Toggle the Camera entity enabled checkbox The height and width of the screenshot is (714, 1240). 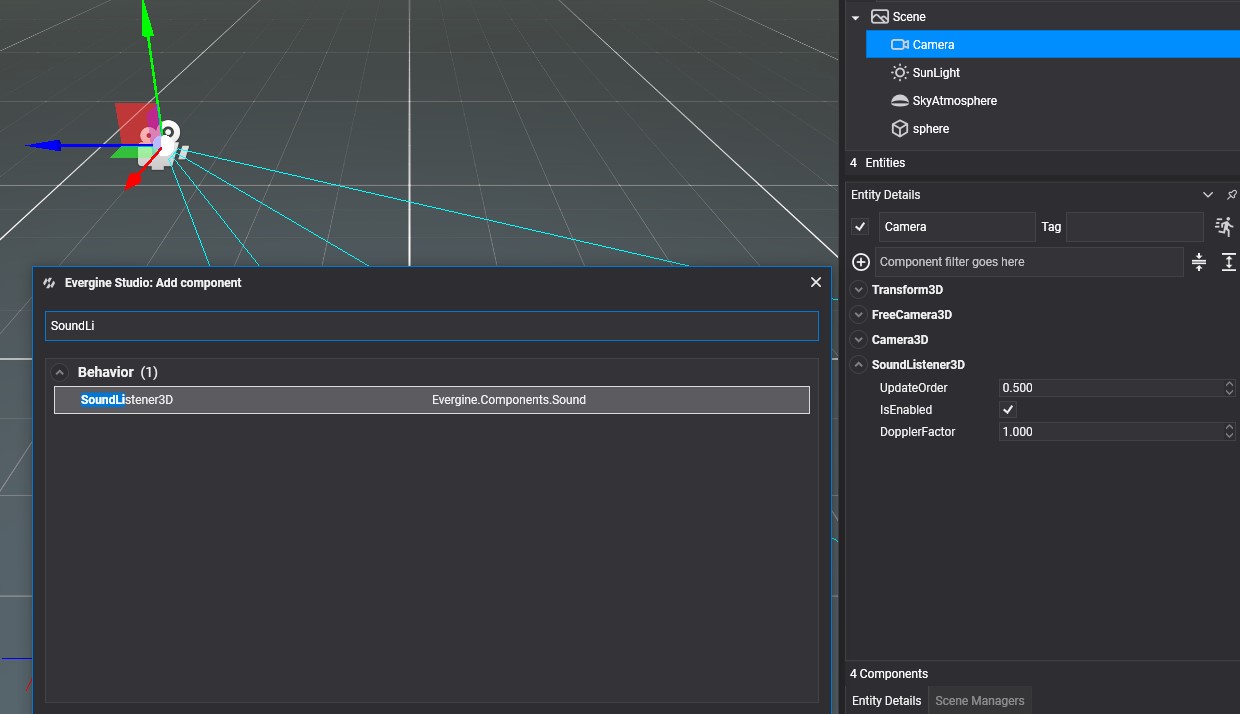pos(860,227)
